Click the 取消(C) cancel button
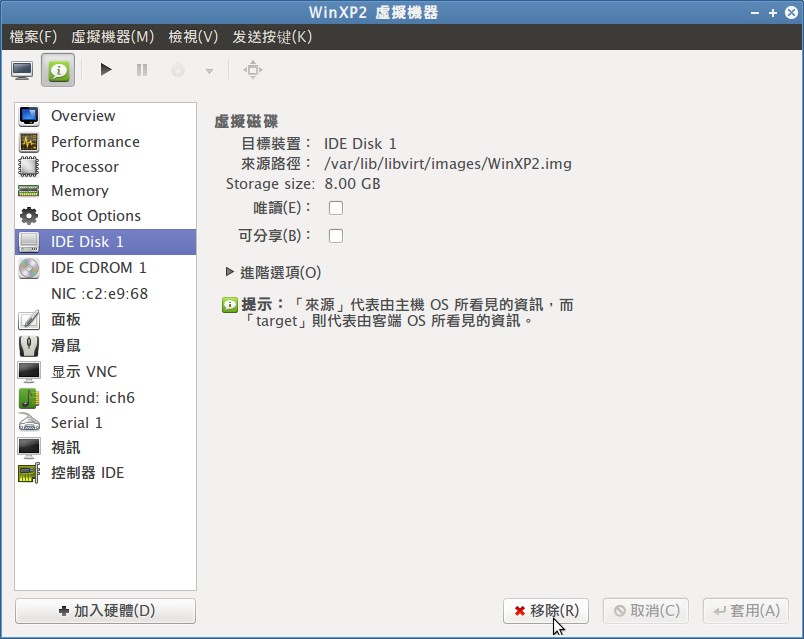The width and height of the screenshot is (804, 639). pyautogui.click(x=646, y=611)
